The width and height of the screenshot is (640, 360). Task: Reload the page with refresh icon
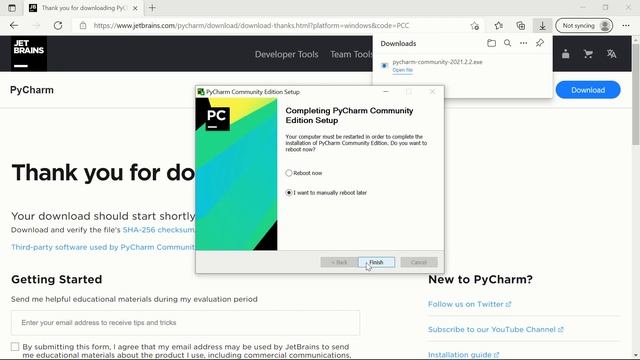(x=58, y=25)
